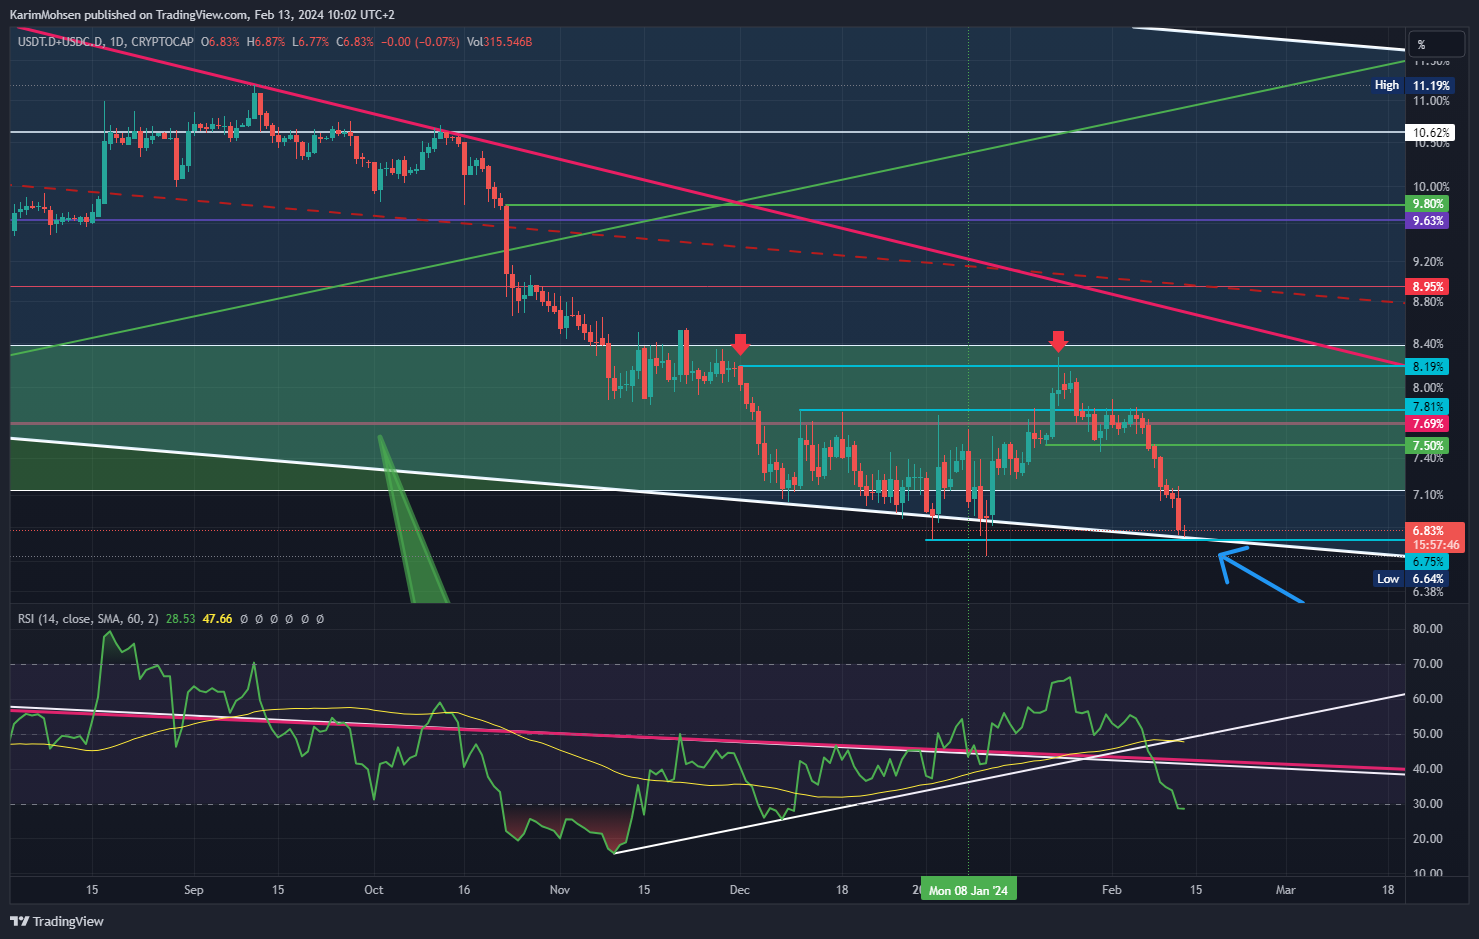
Task: Select the high value H6.87% in legend
Action: pos(266,42)
